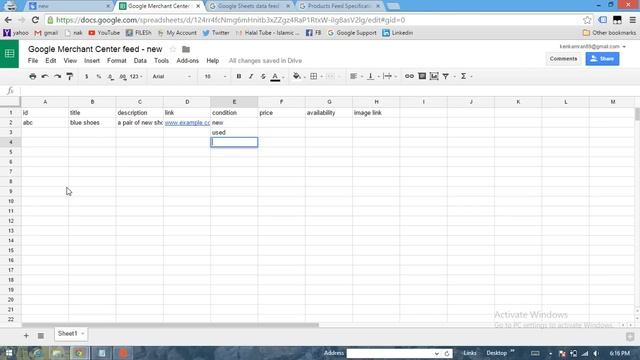Open the Data menu
This screenshot has height=360, width=640.
pyautogui.click(x=140, y=61)
